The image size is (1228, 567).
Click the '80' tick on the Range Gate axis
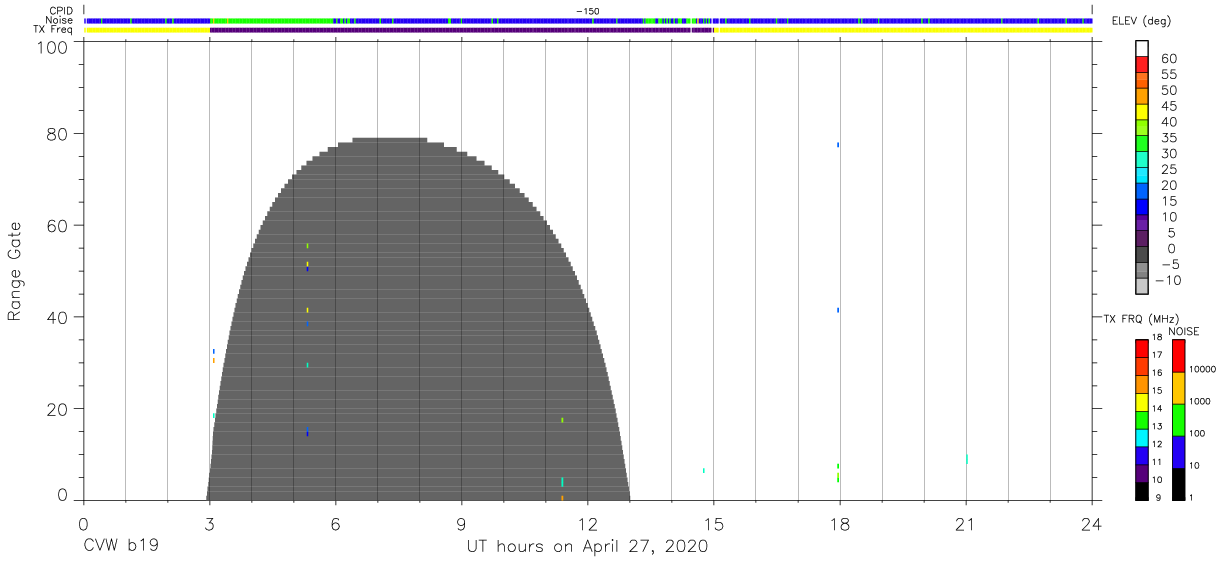[58, 134]
